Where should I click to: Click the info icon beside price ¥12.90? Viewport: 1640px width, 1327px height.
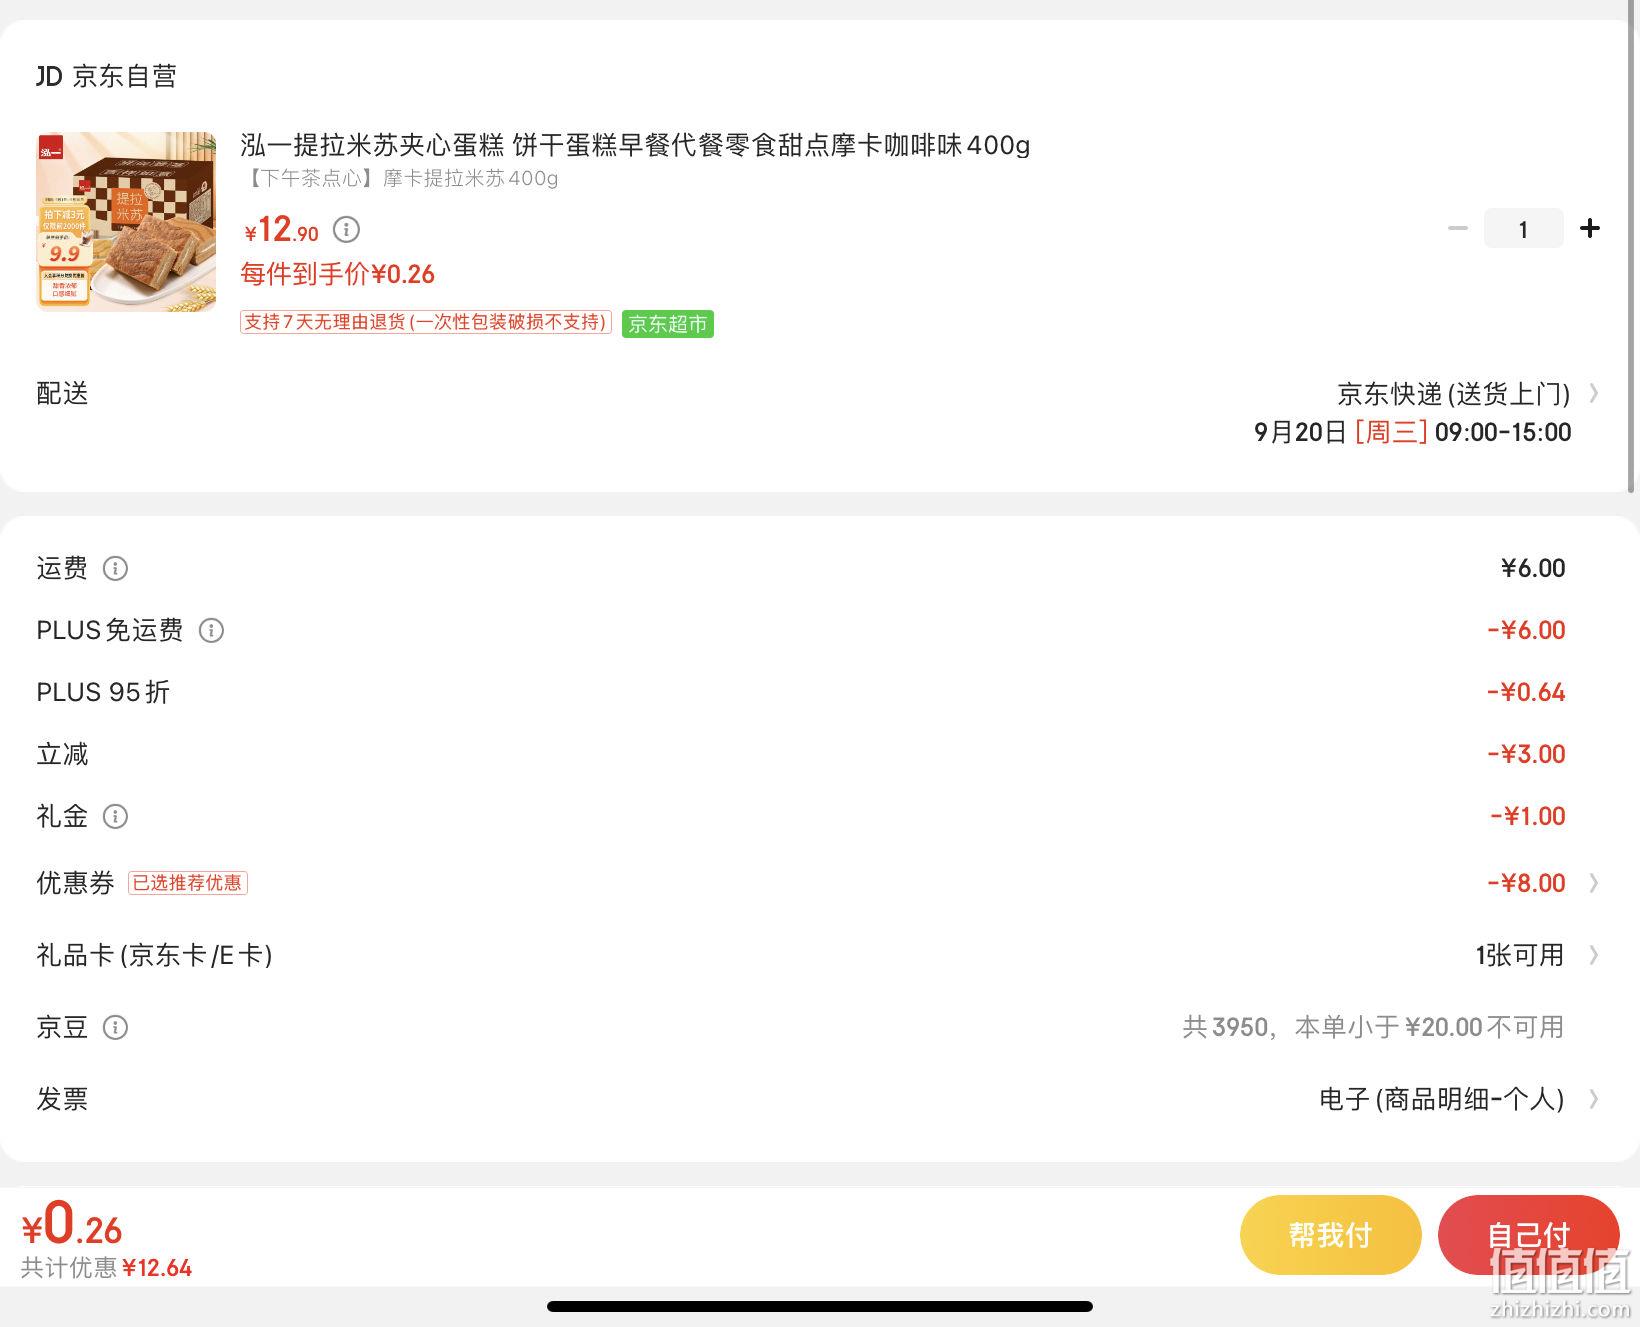(x=346, y=230)
